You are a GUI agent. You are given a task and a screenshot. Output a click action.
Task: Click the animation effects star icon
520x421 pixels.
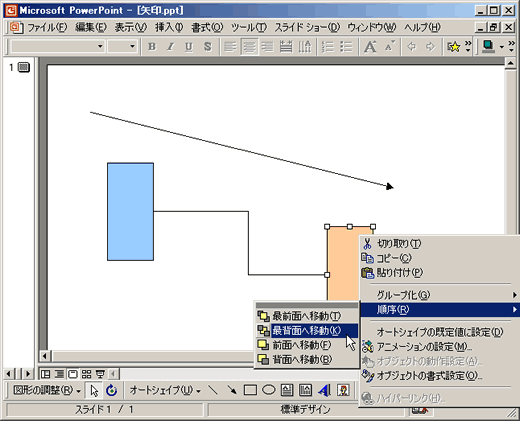pos(453,46)
